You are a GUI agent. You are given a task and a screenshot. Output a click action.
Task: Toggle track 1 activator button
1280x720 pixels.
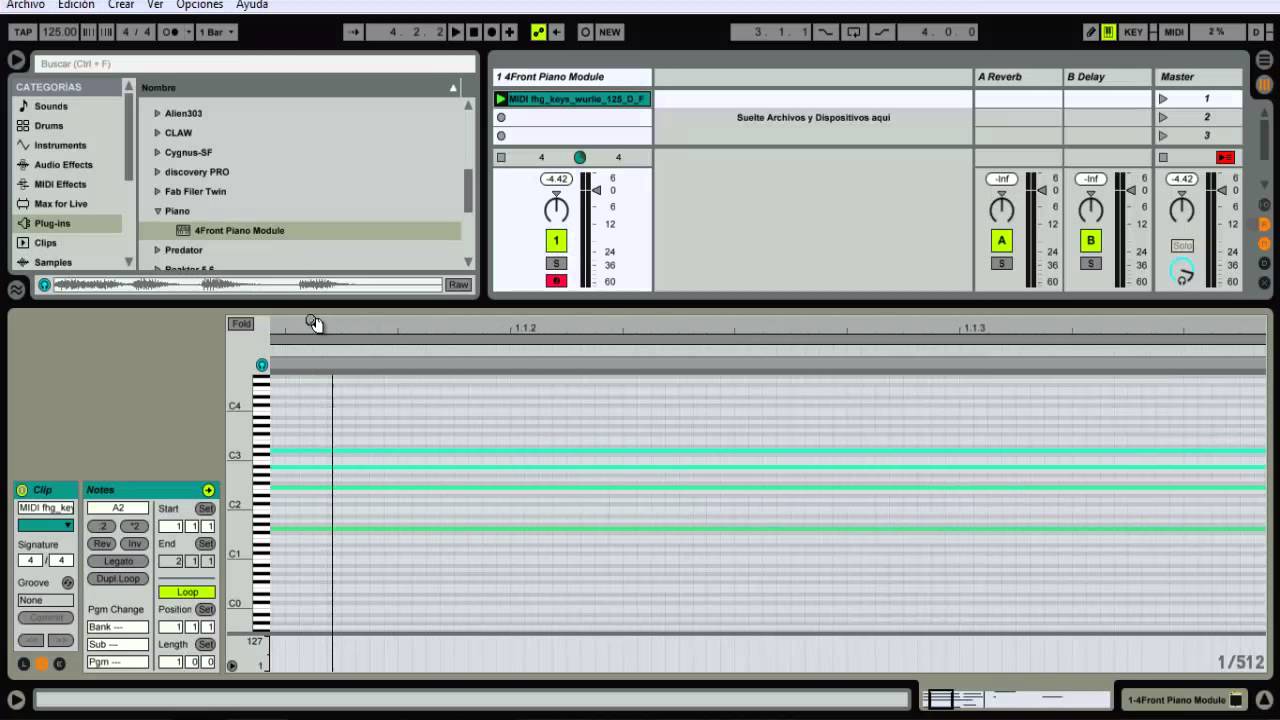(556, 240)
